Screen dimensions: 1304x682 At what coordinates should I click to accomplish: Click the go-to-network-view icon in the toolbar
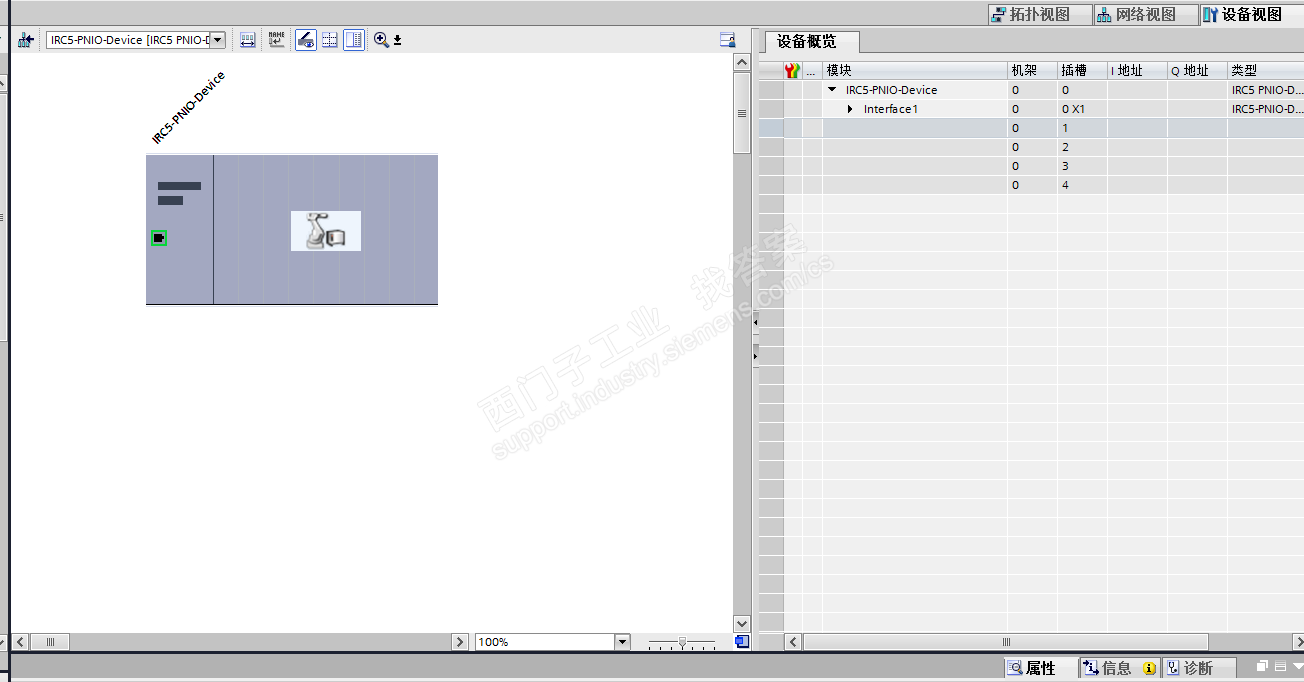[x=26, y=40]
